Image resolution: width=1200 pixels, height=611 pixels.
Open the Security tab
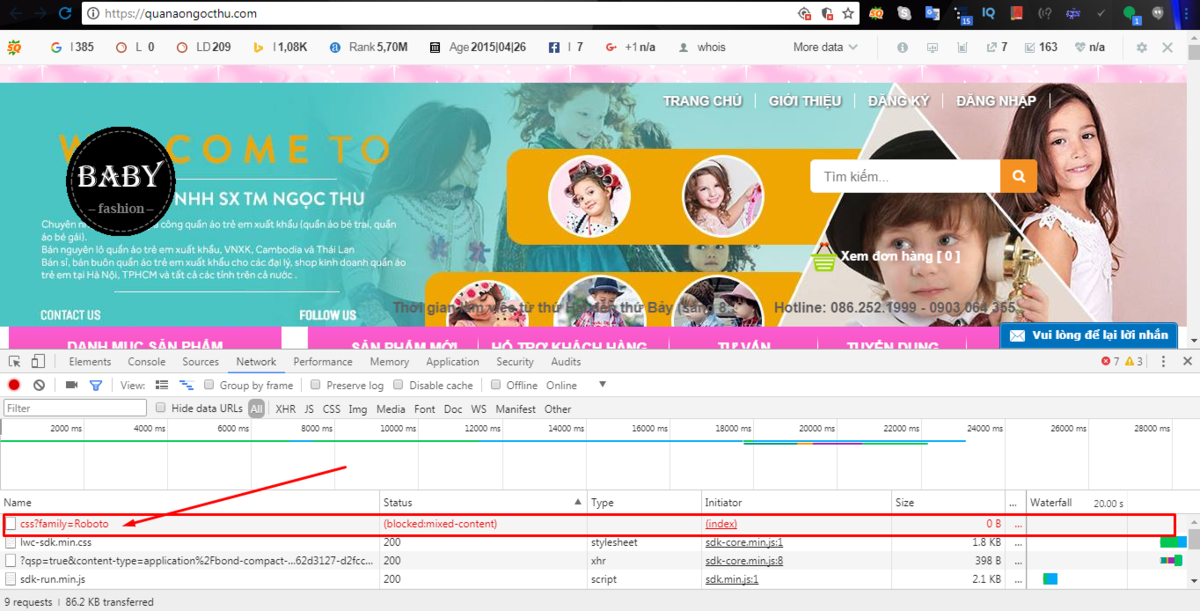click(x=515, y=362)
